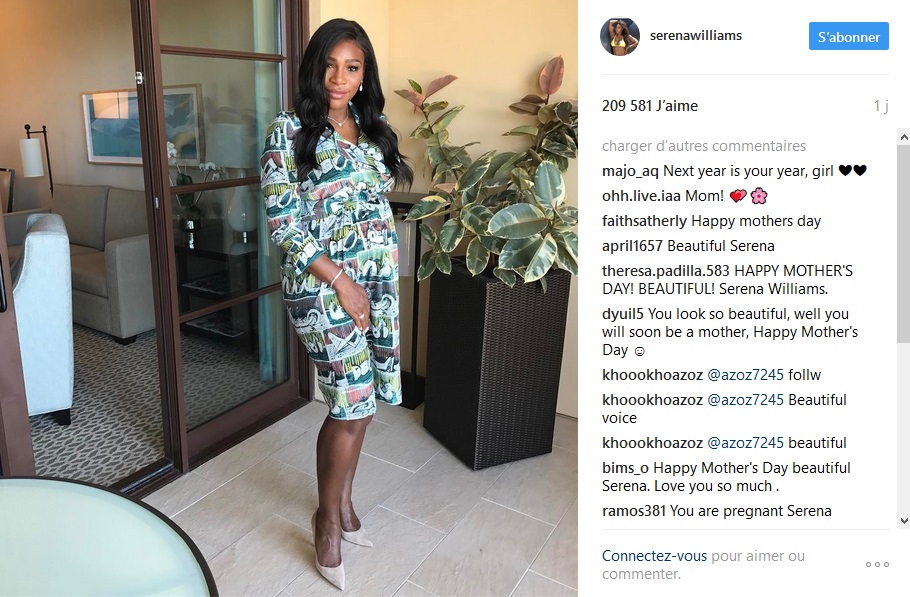Load more comments via charger d'autres commentaires
910x597 pixels.
click(x=704, y=146)
